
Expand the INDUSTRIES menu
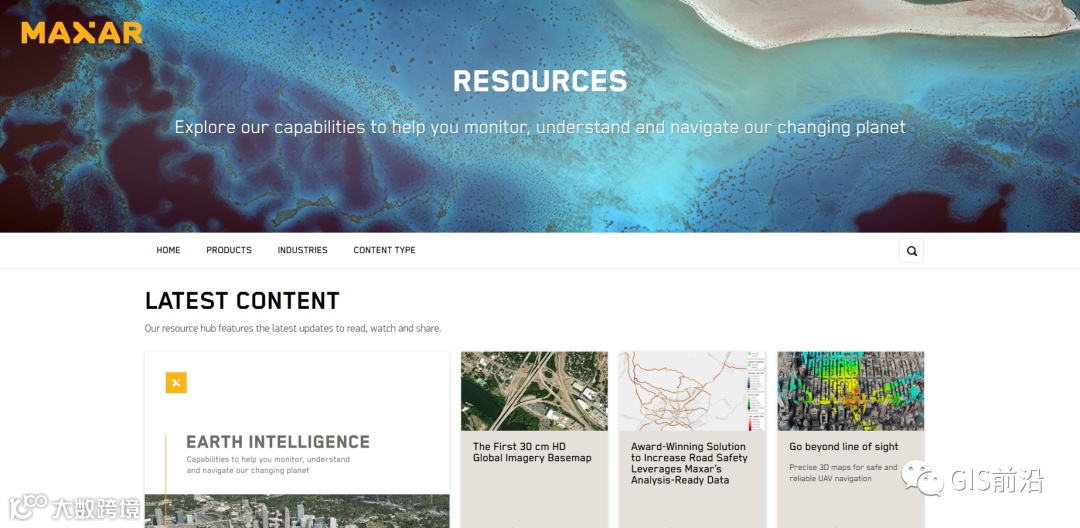pos(302,250)
